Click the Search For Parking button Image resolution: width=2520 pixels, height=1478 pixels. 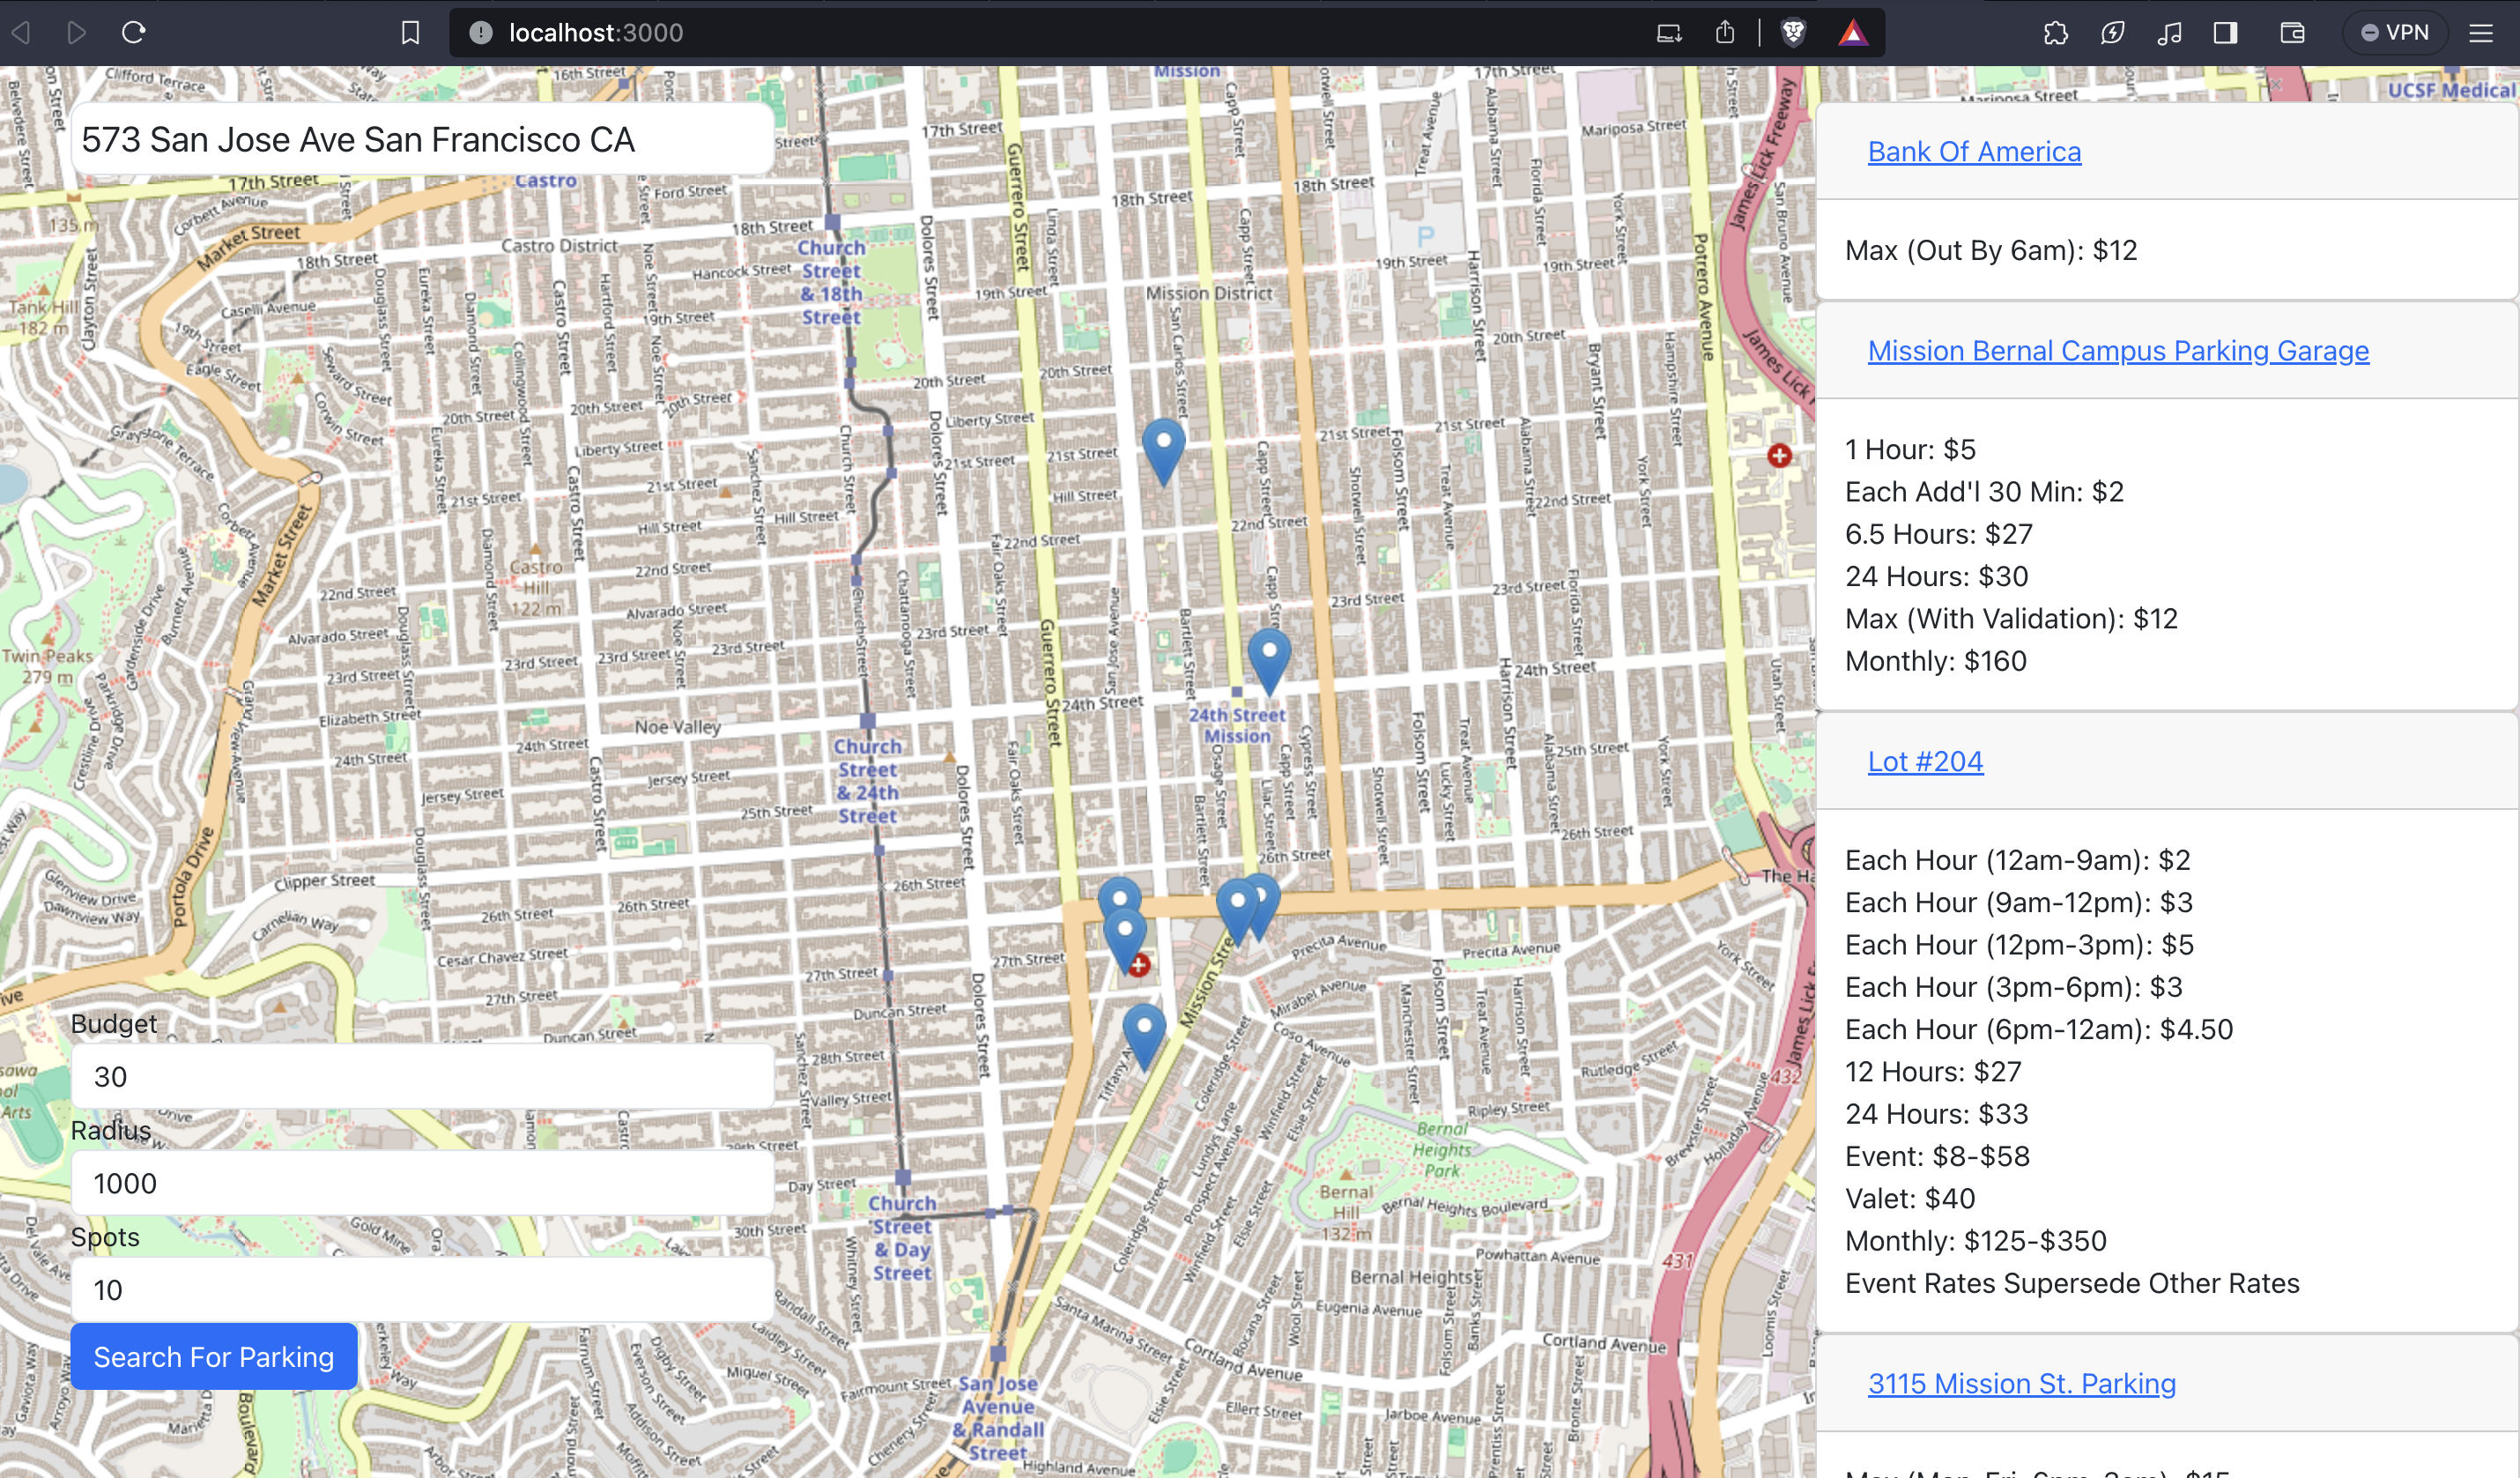pyautogui.click(x=214, y=1356)
